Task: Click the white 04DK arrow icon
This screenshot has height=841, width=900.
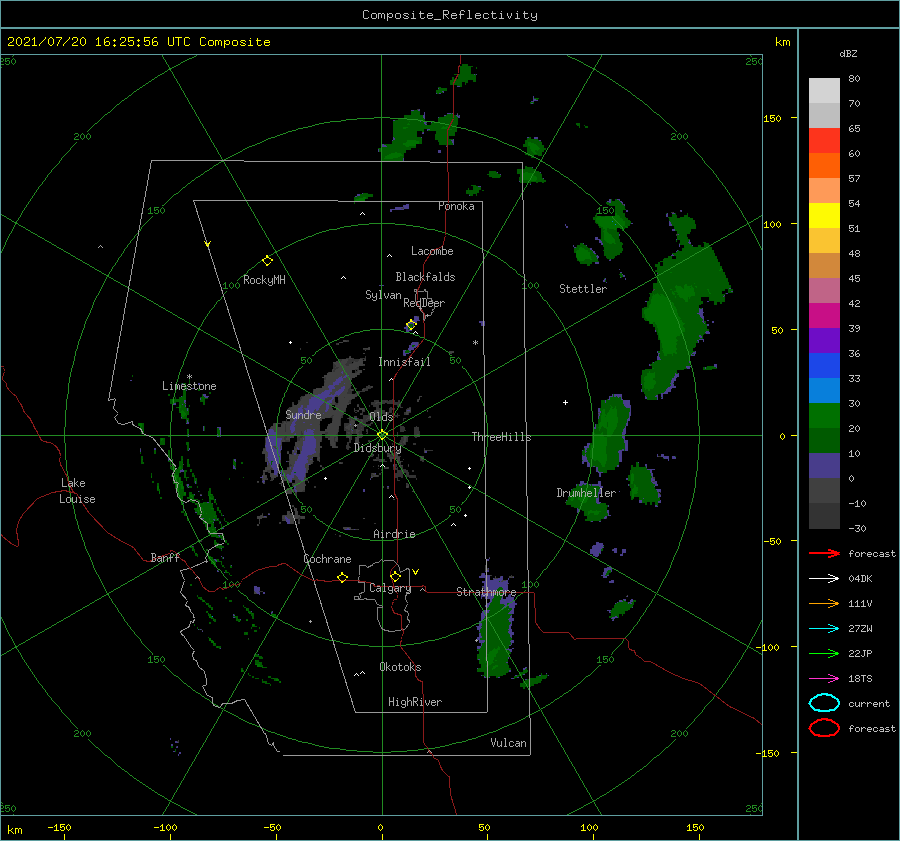Action: click(824, 578)
